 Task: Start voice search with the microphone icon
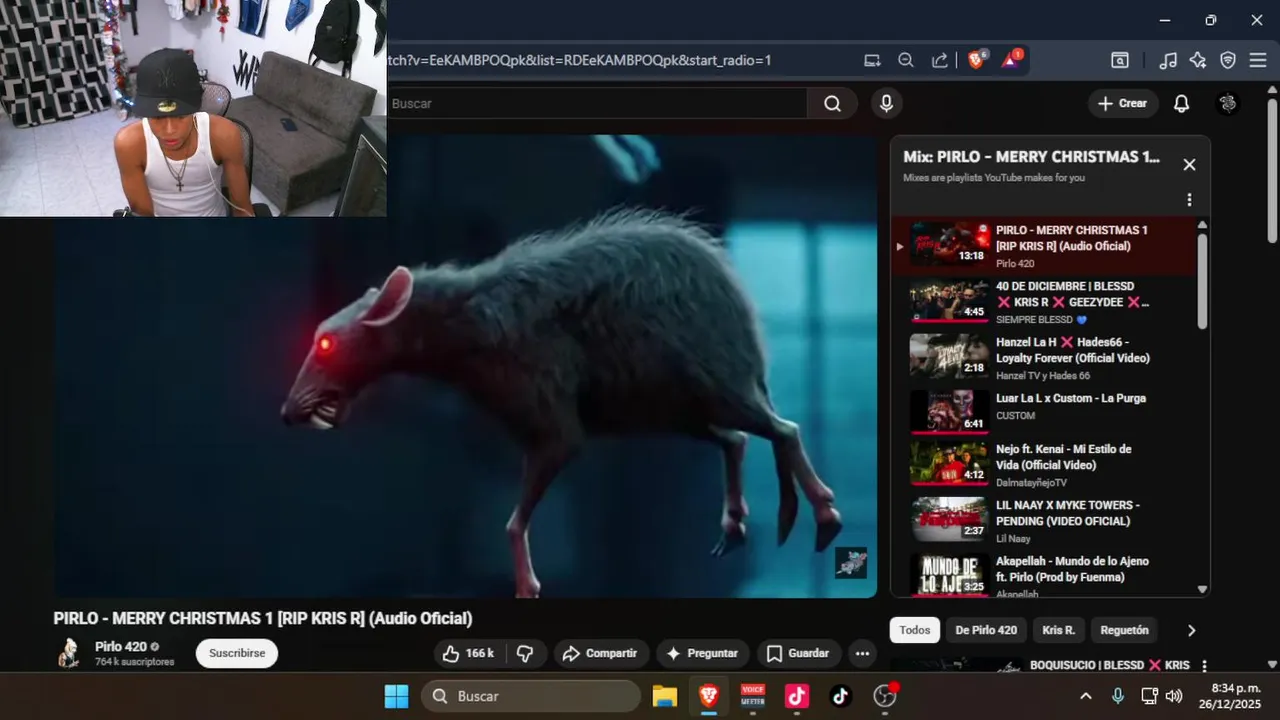click(886, 103)
